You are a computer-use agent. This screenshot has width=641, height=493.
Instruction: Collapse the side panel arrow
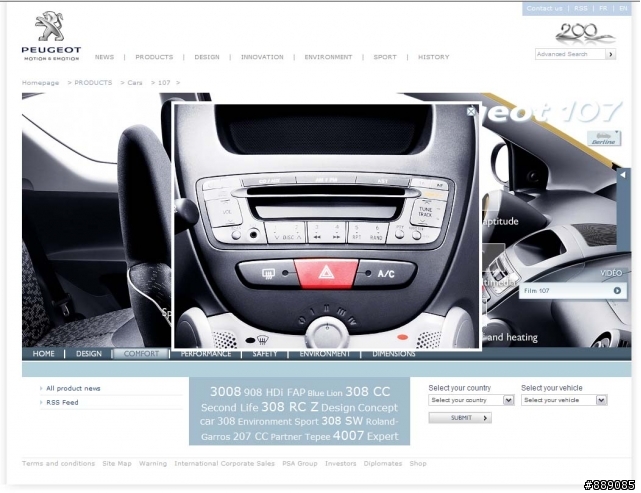click(x=623, y=175)
